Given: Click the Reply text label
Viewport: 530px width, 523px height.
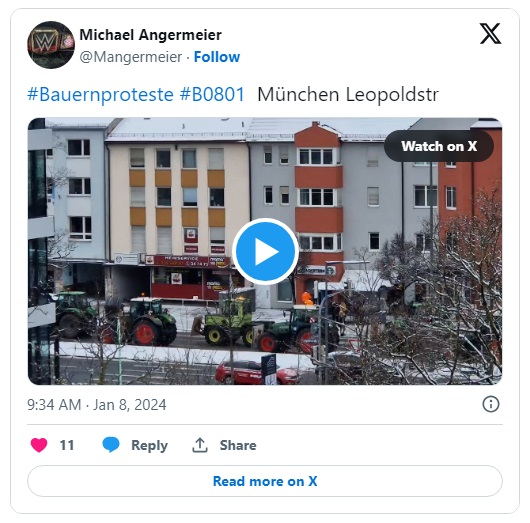Looking at the screenshot, I should click(149, 446).
